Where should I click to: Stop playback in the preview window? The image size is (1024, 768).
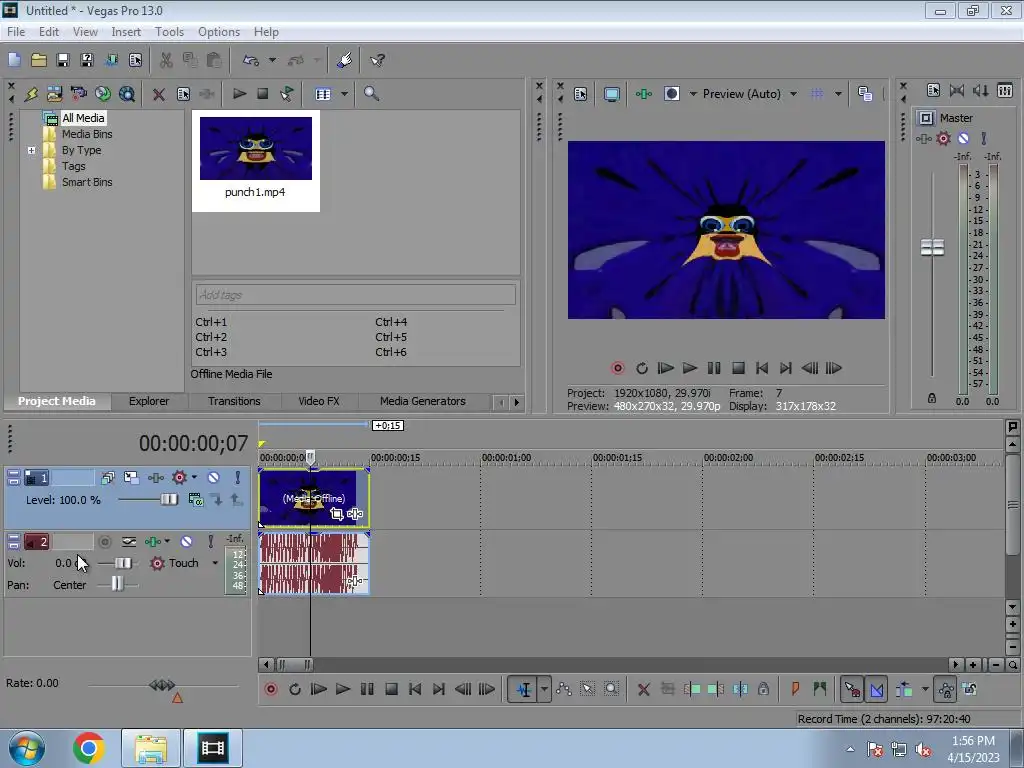coord(738,368)
